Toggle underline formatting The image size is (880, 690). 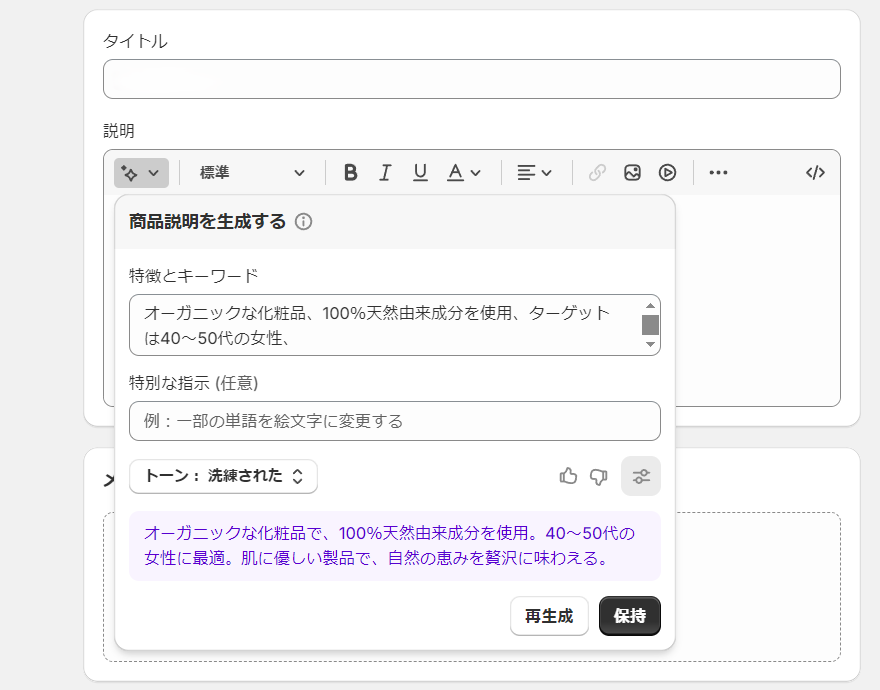click(x=420, y=173)
